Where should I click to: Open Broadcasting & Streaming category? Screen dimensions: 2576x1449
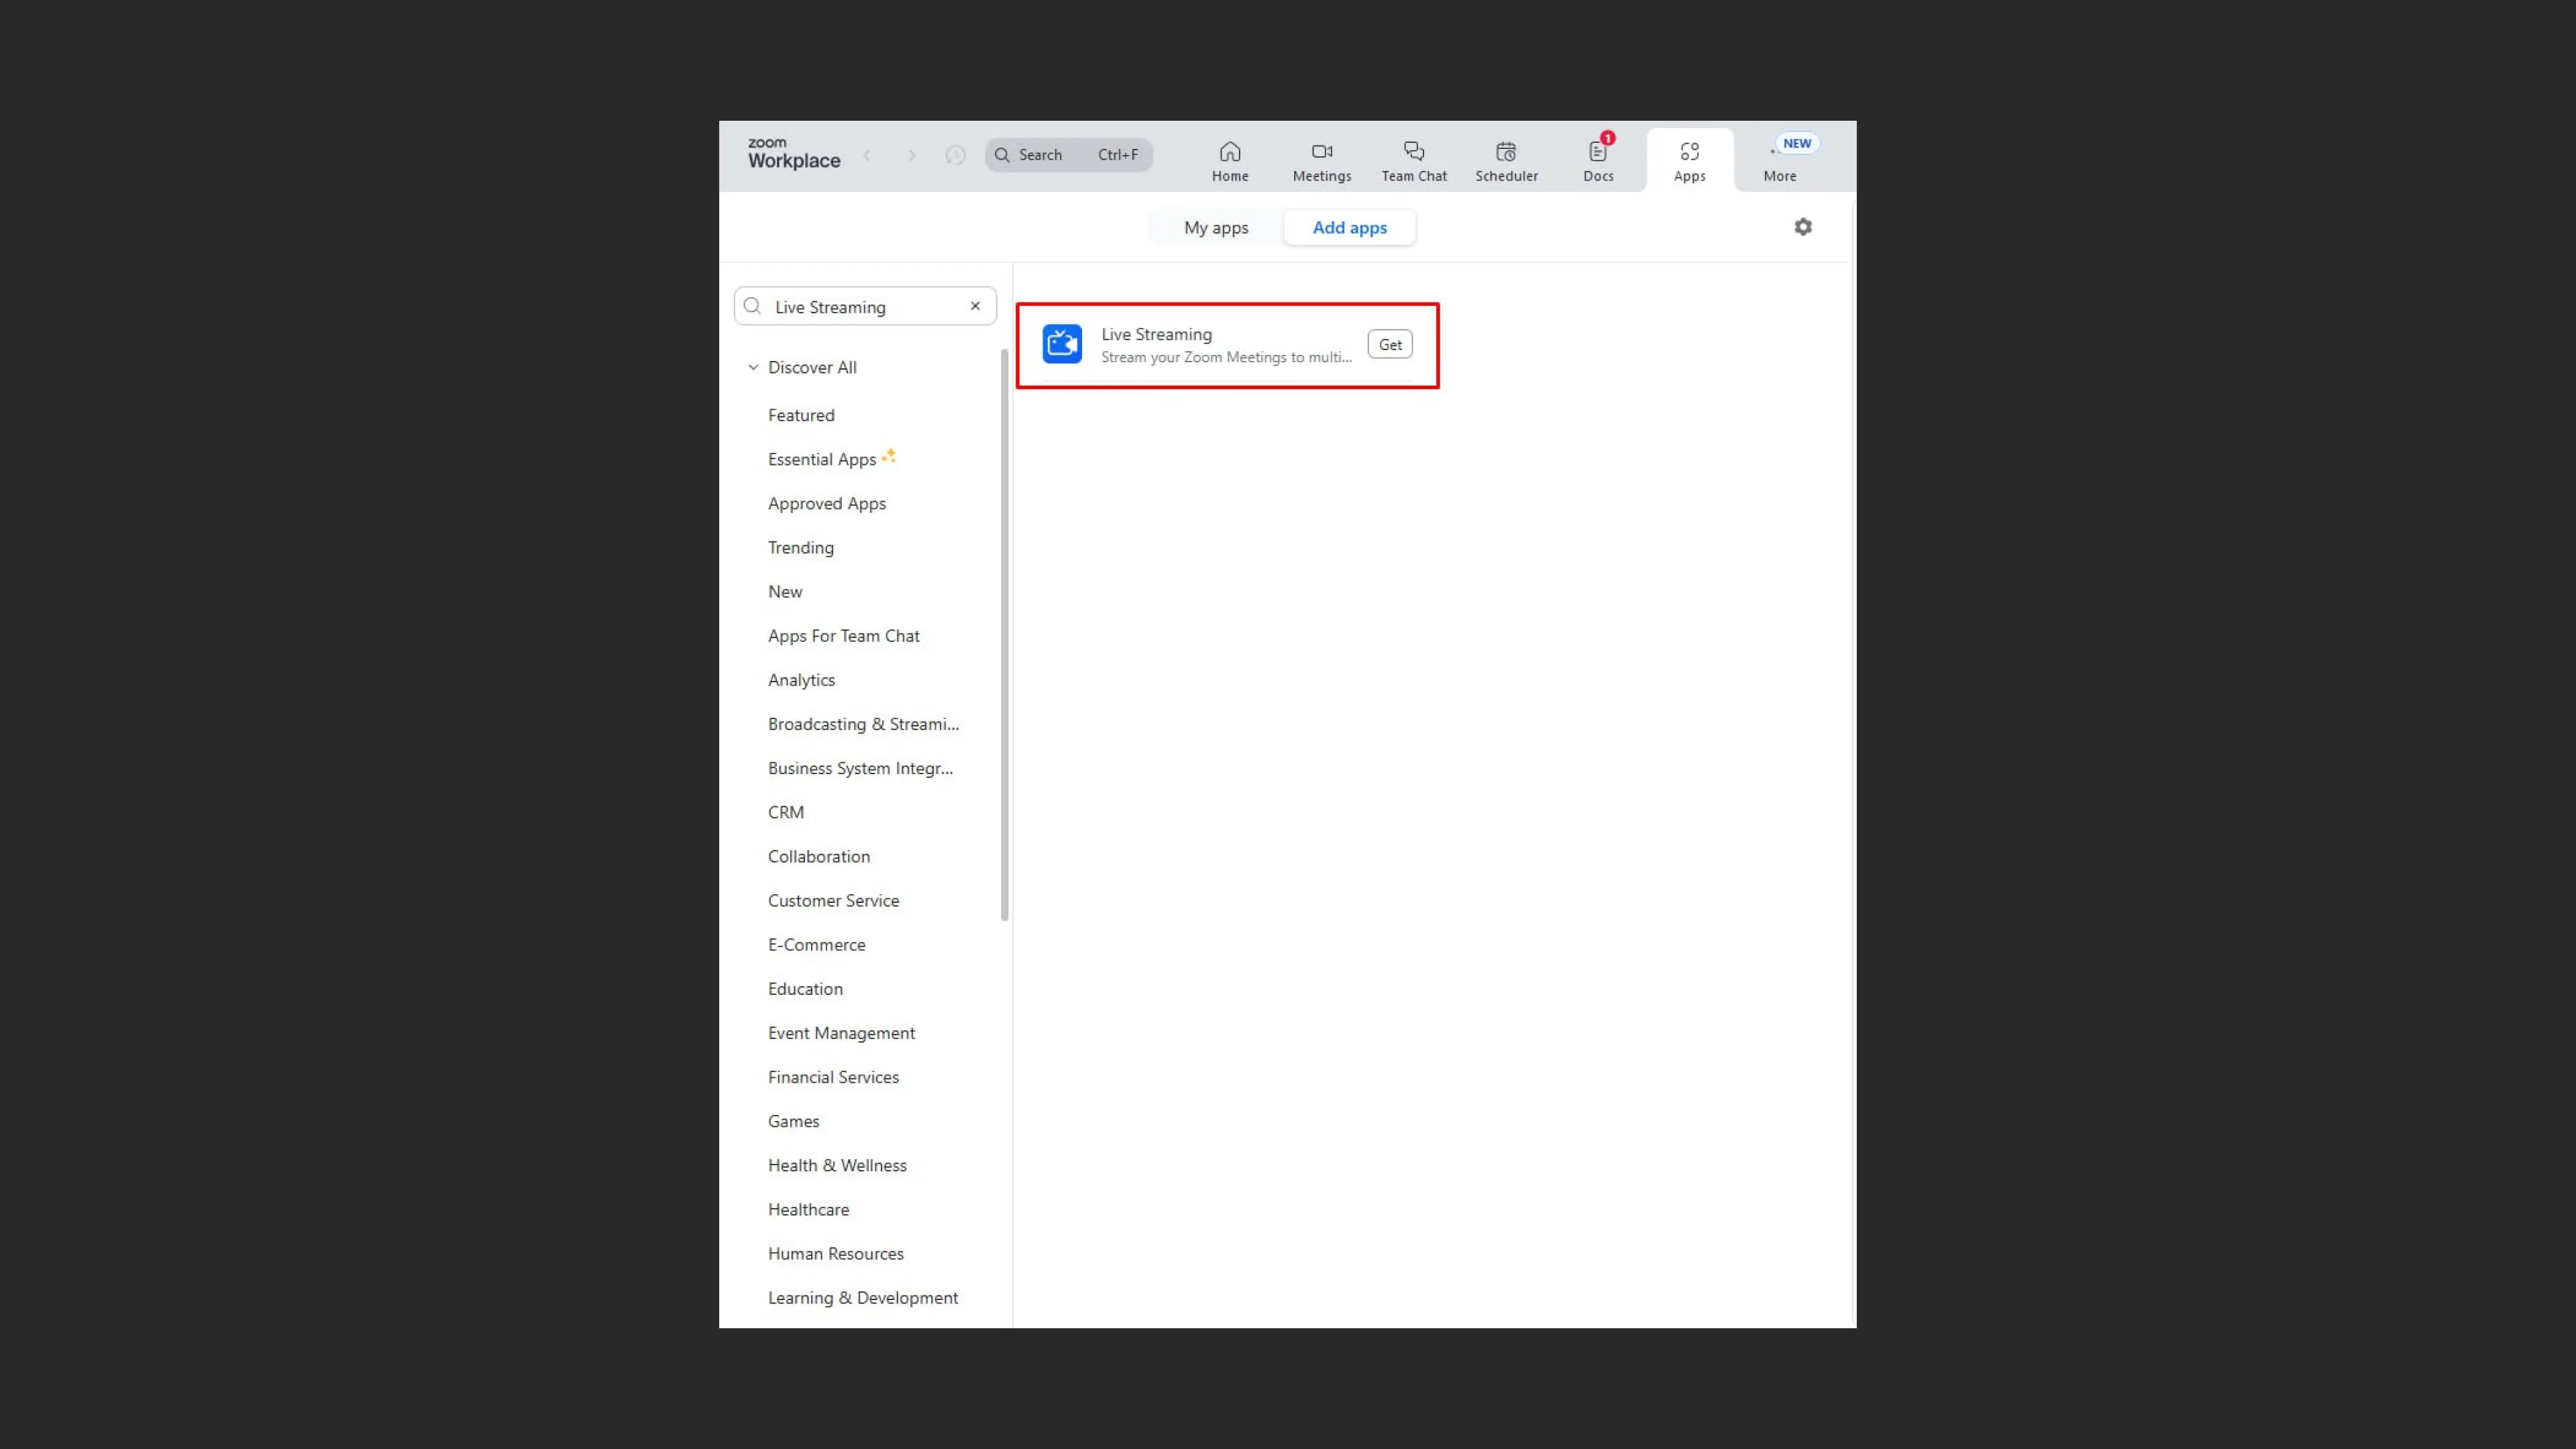[862, 724]
